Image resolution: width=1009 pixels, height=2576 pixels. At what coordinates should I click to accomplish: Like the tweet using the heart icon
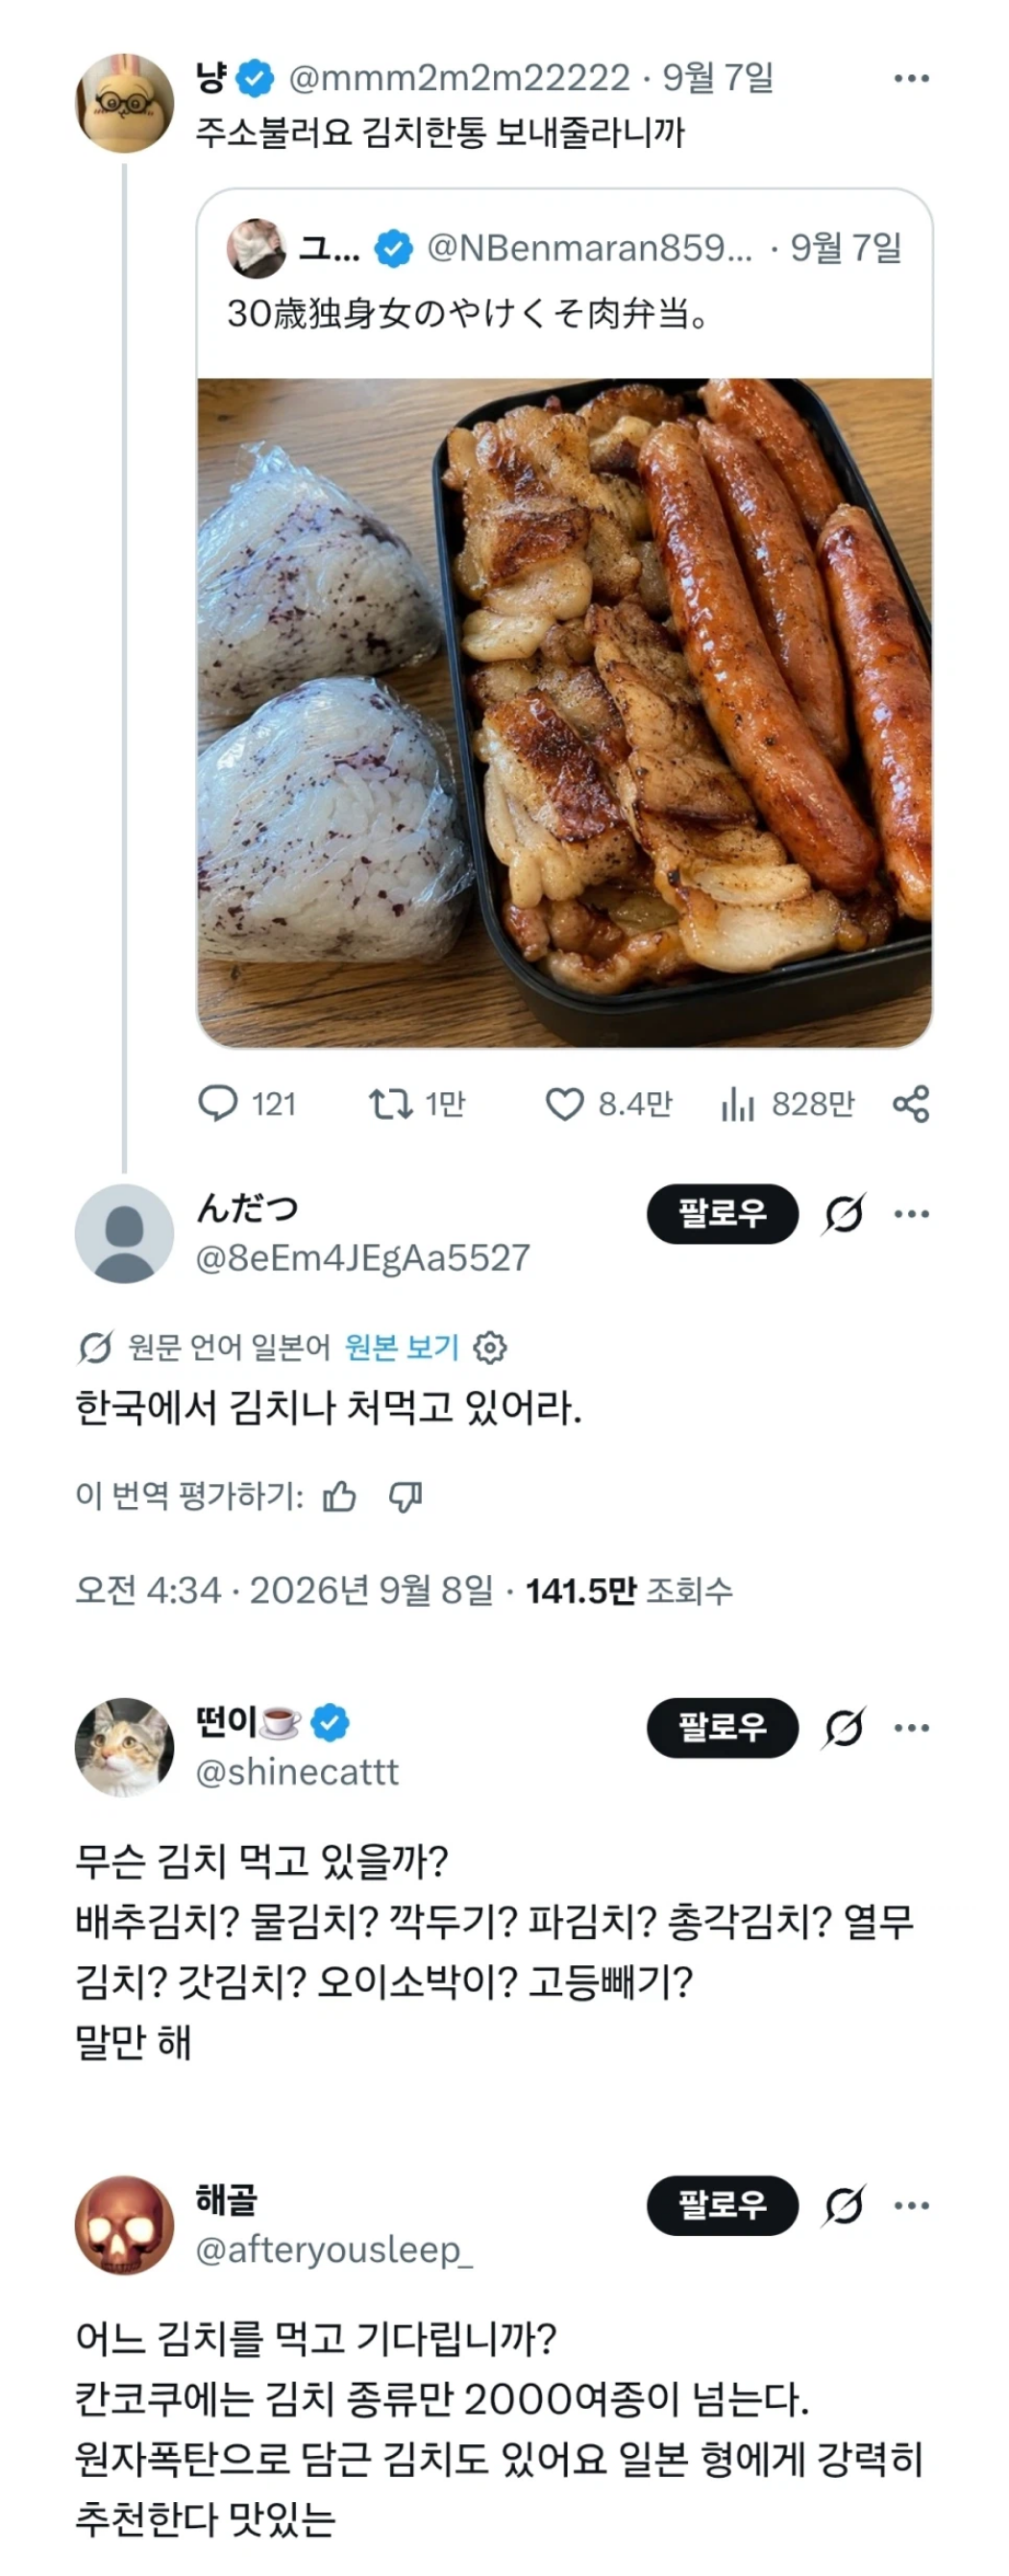point(564,1104)
